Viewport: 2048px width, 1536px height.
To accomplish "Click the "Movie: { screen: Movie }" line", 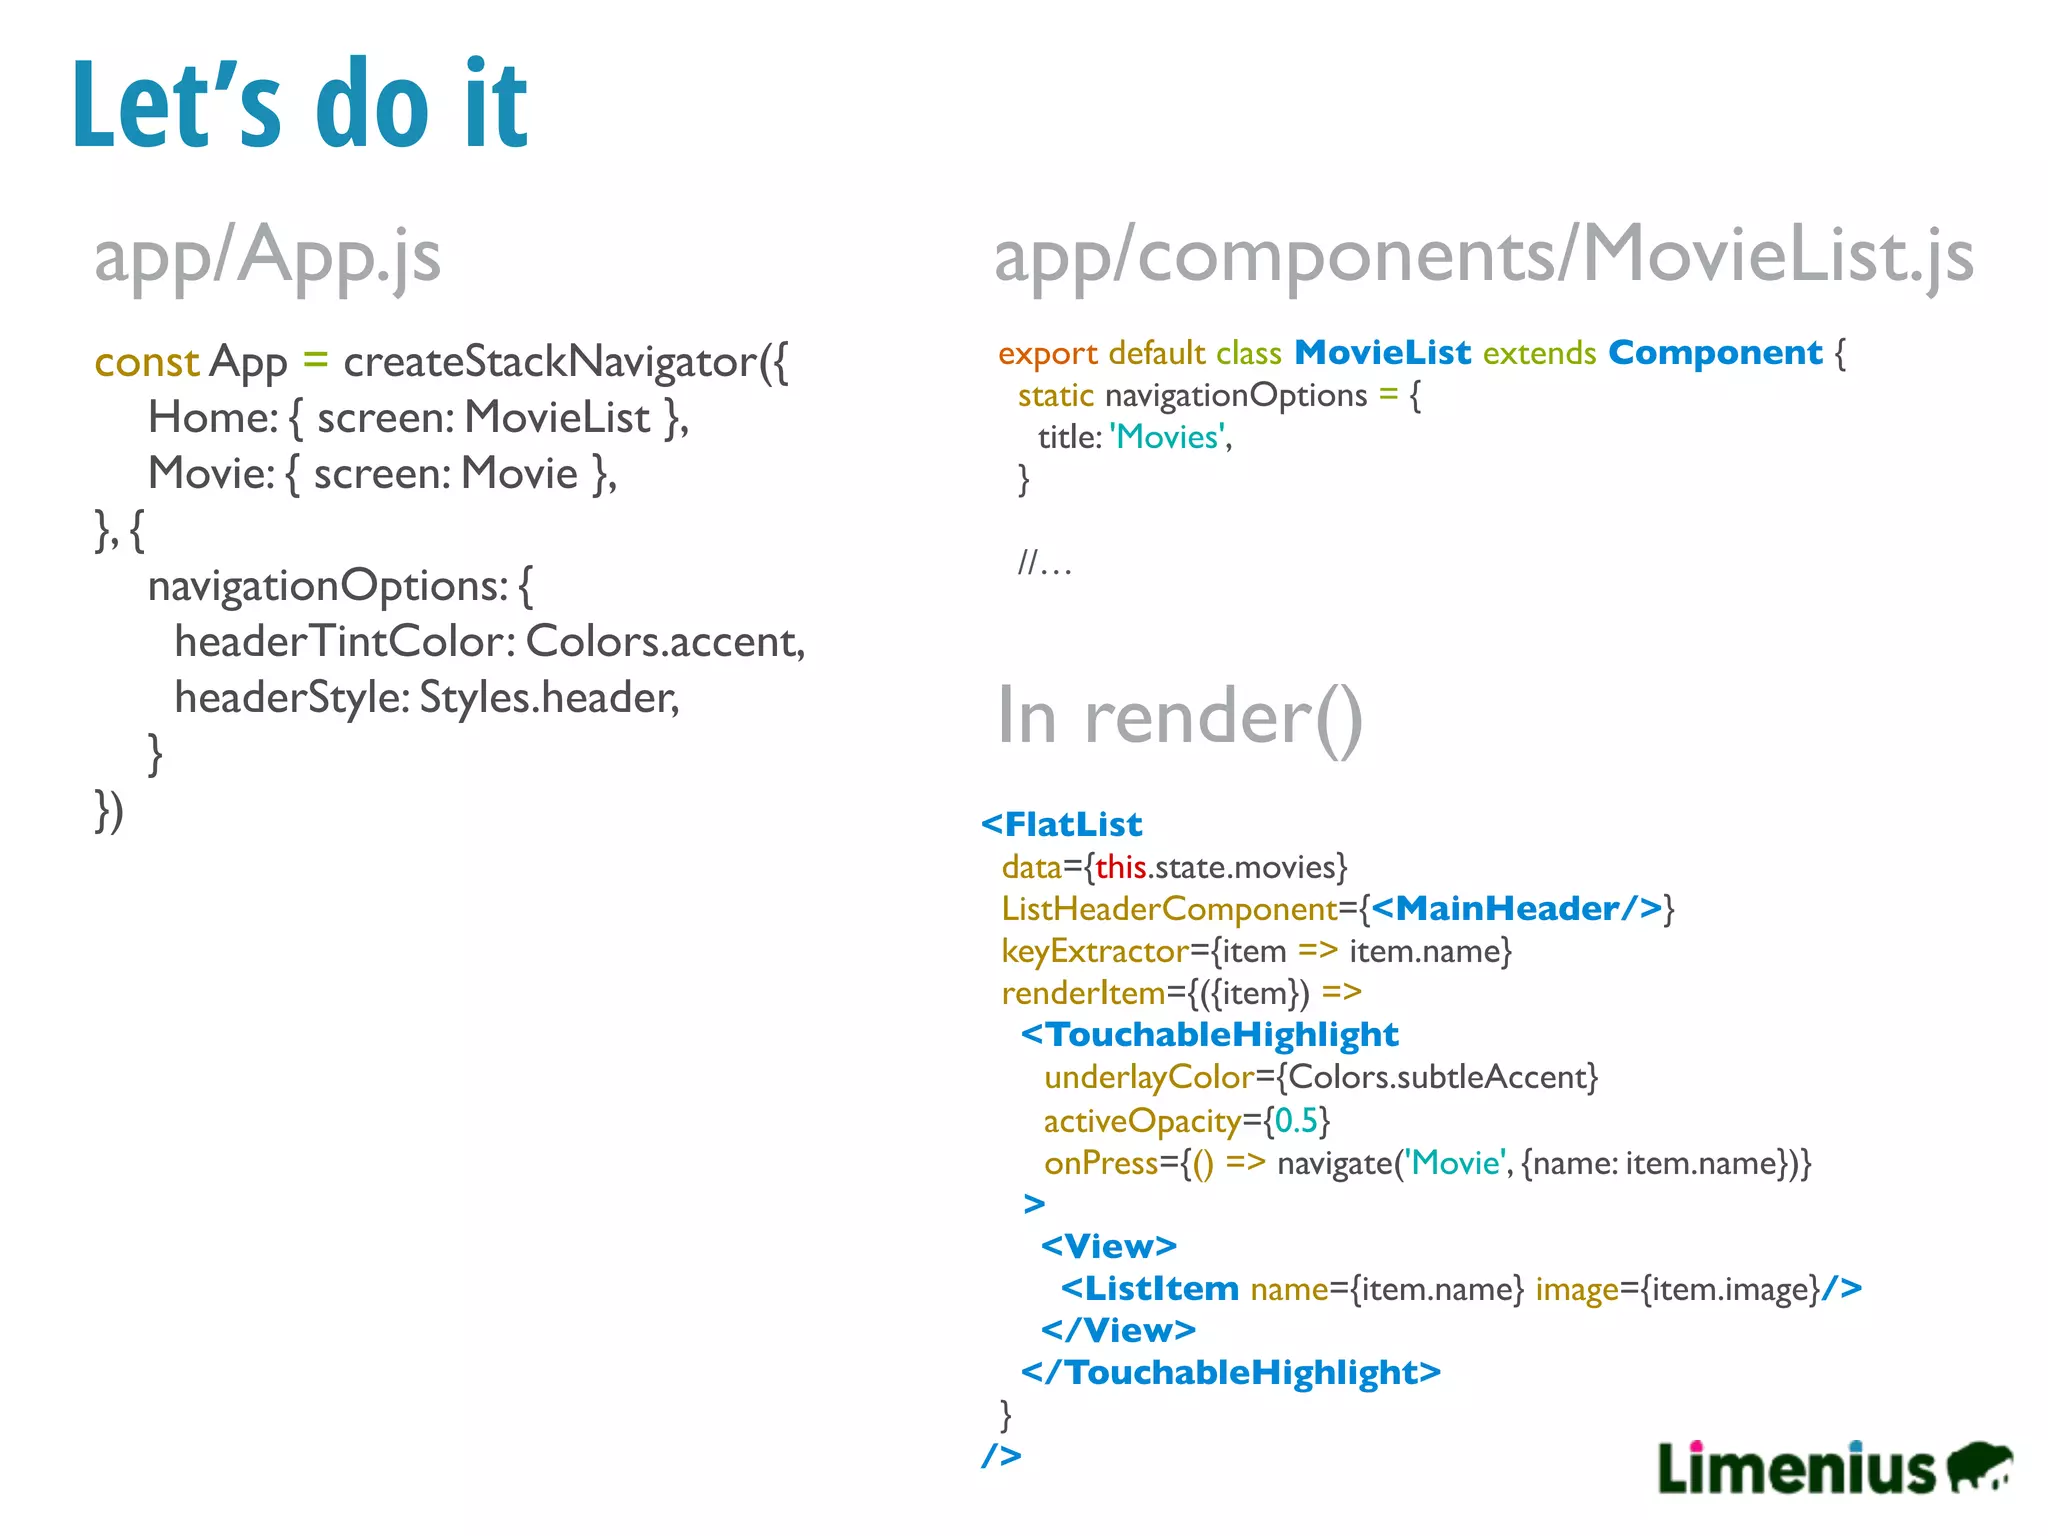I will [382, 474].
